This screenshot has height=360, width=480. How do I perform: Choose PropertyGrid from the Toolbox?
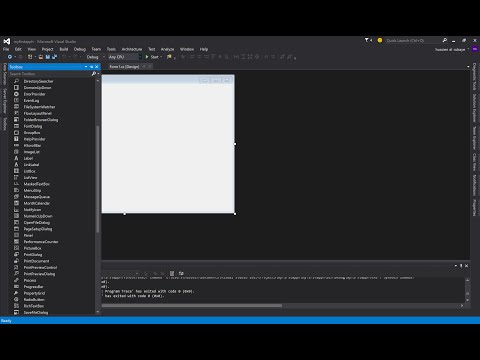pyautogui.click(x=34, y=293)
